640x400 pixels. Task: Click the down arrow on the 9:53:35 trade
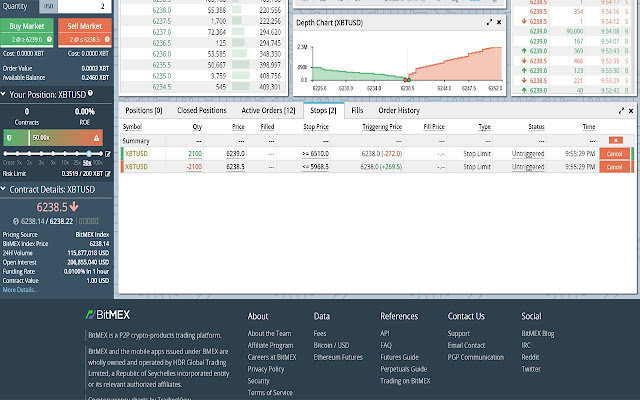point(524,61)
